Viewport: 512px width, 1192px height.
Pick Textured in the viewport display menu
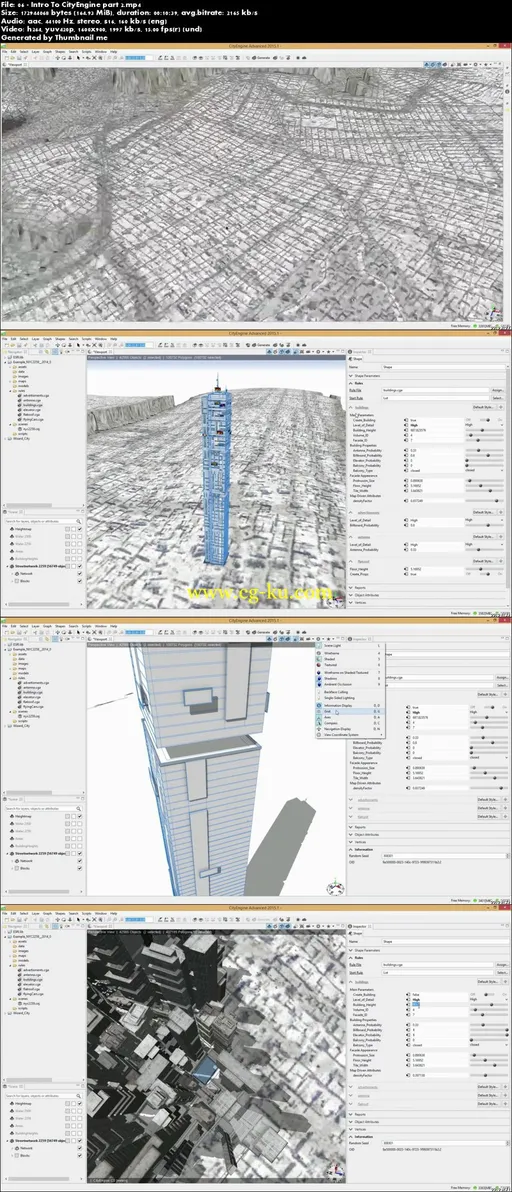click(350, 665)
